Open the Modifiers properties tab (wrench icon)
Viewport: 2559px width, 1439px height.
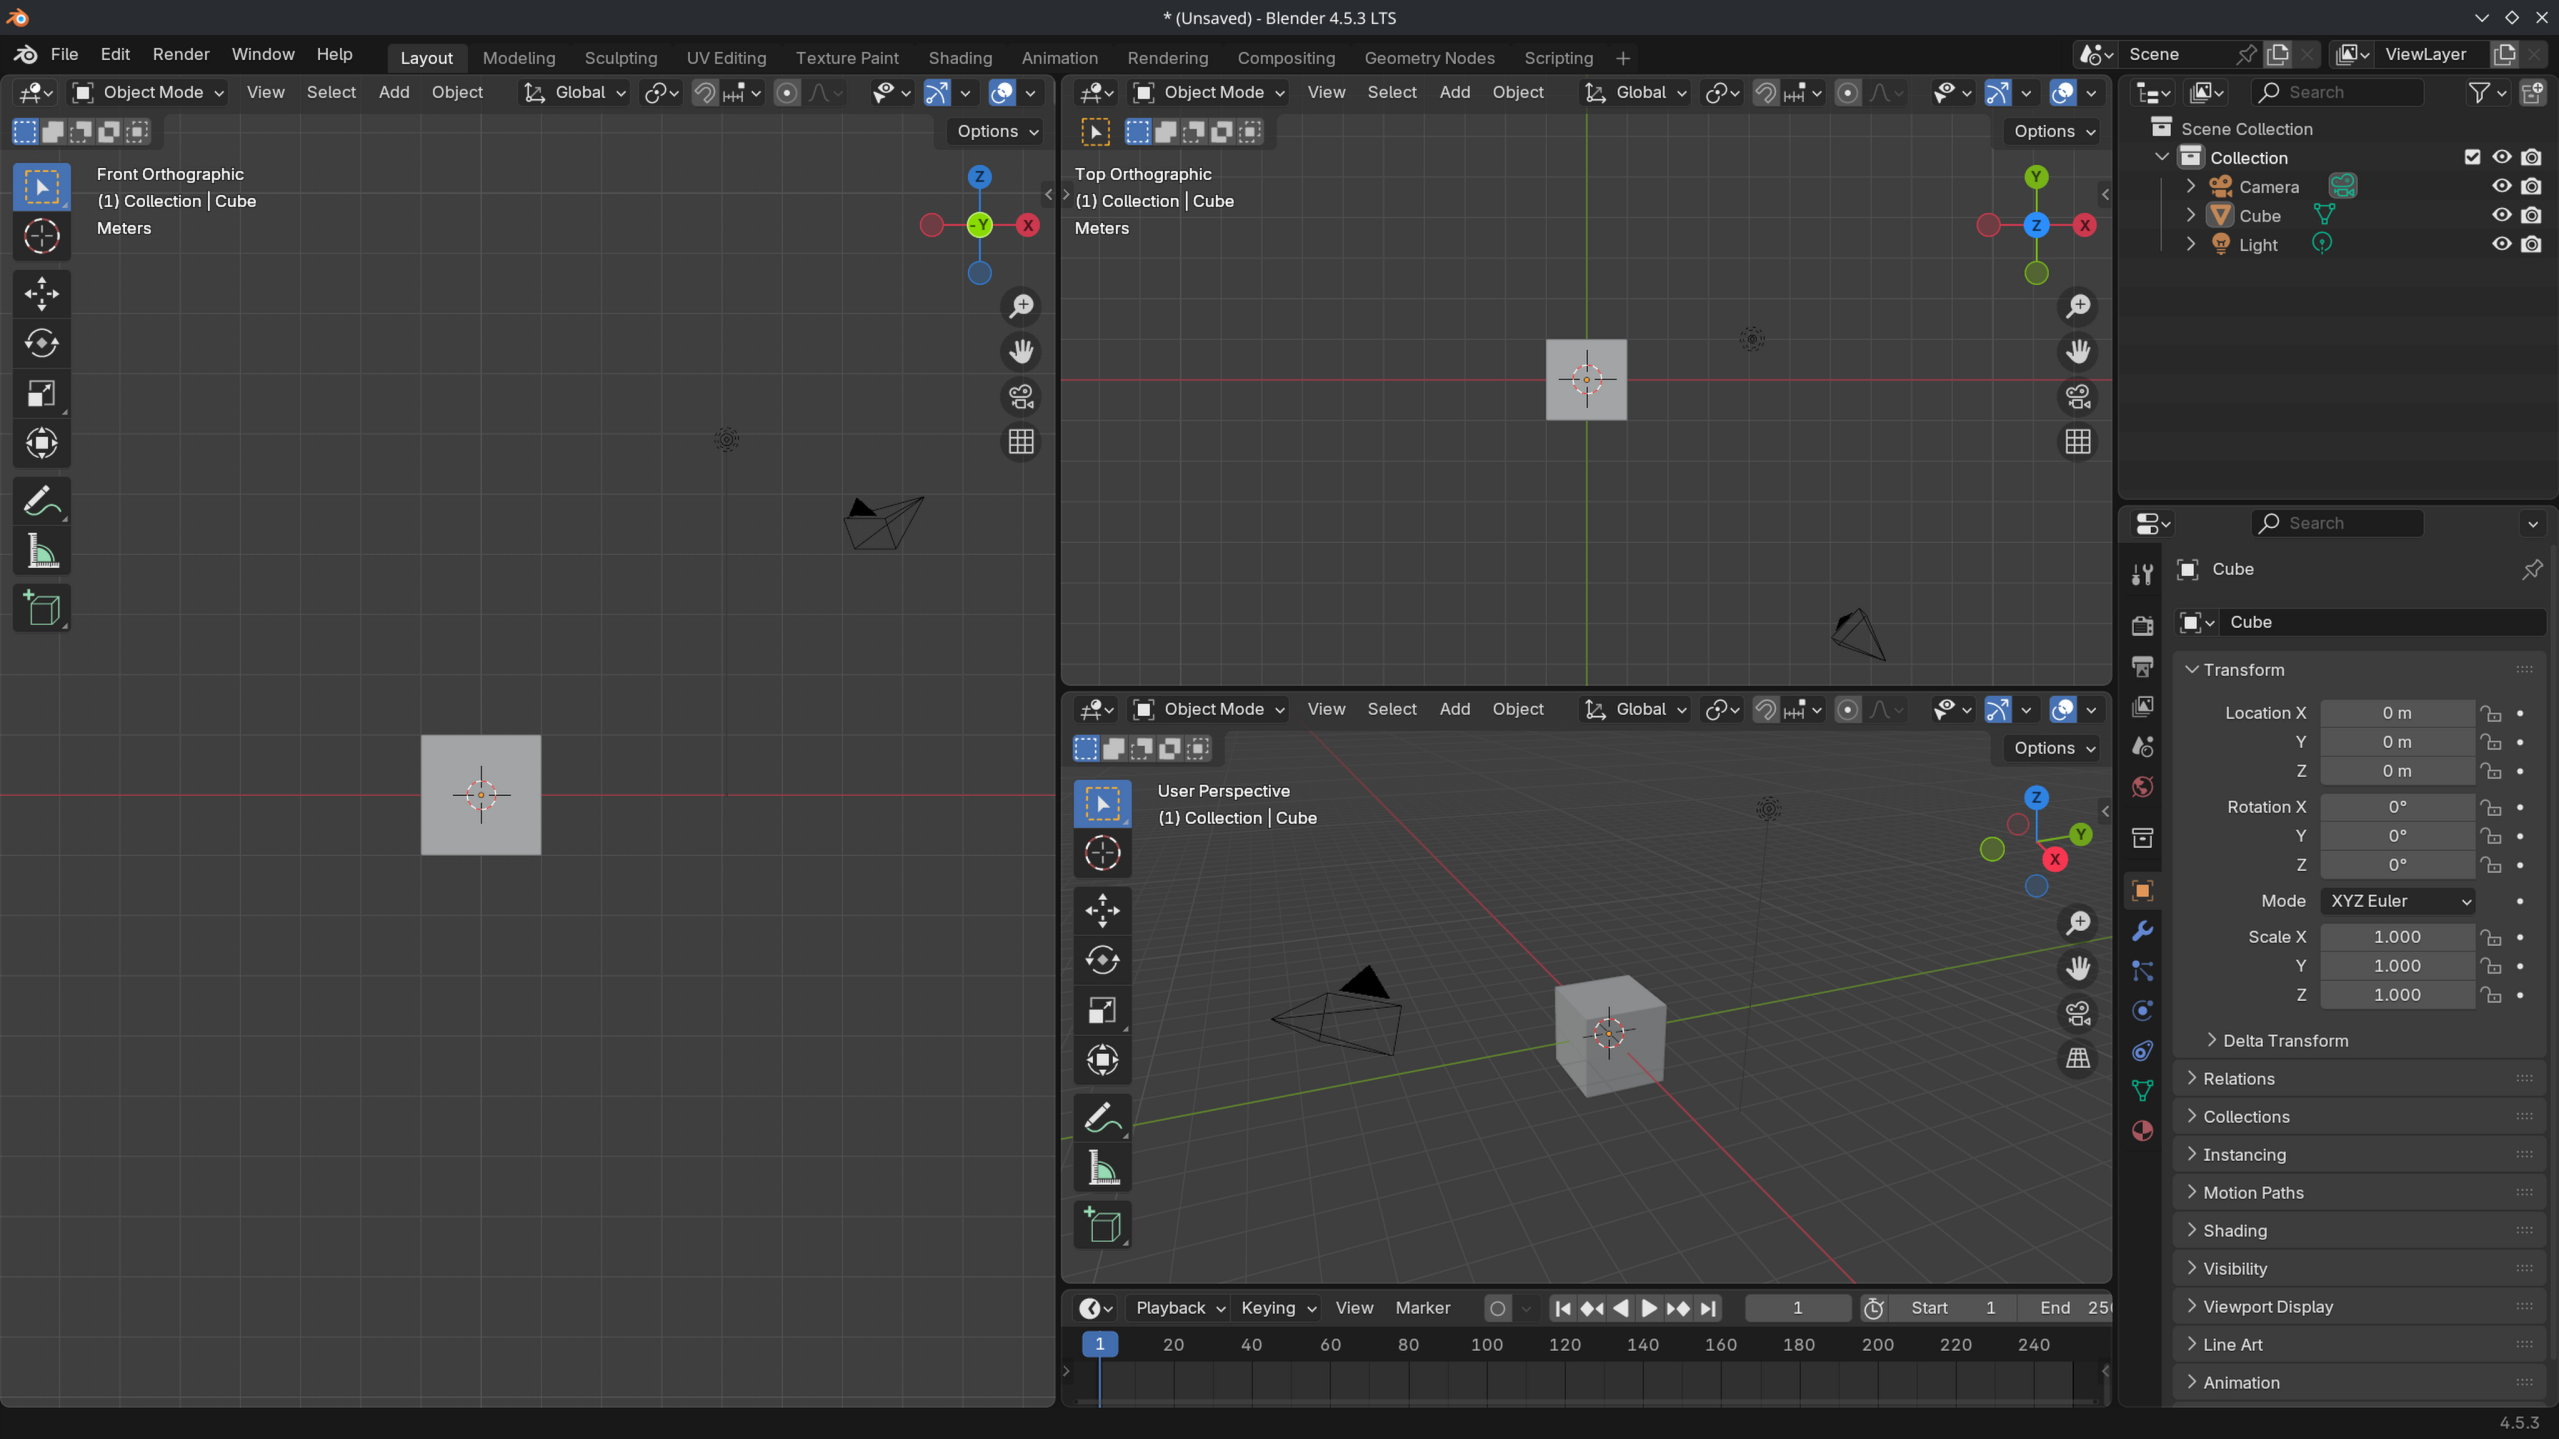2142,931
